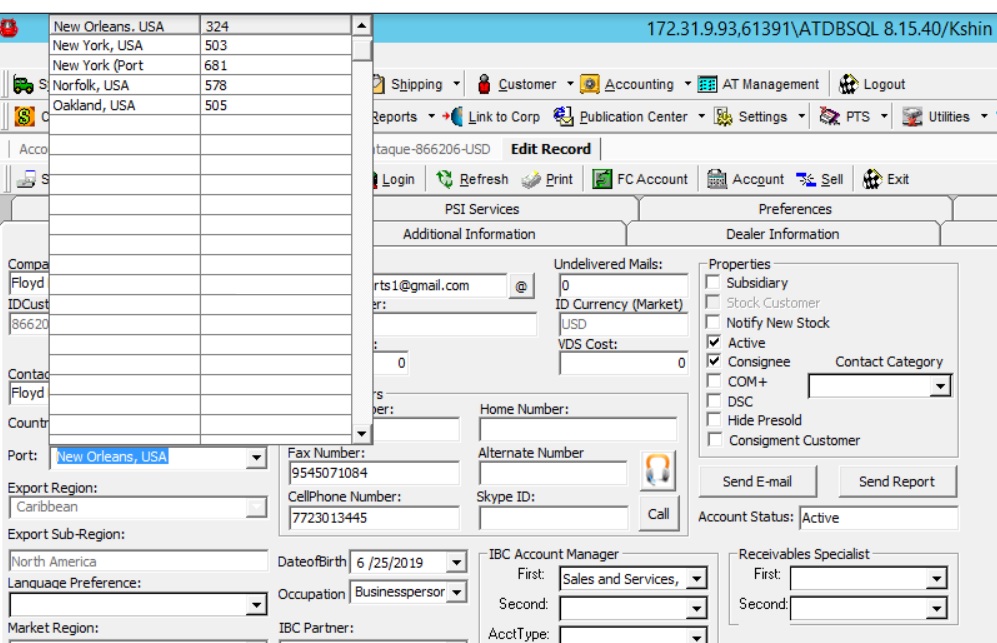
Task: Open the Publication Center icon
Action: (563, 116)
